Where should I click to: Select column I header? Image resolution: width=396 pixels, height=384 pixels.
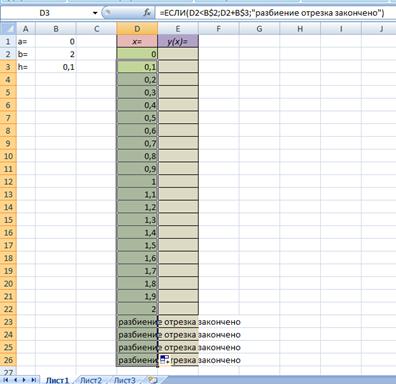[341, 29]
